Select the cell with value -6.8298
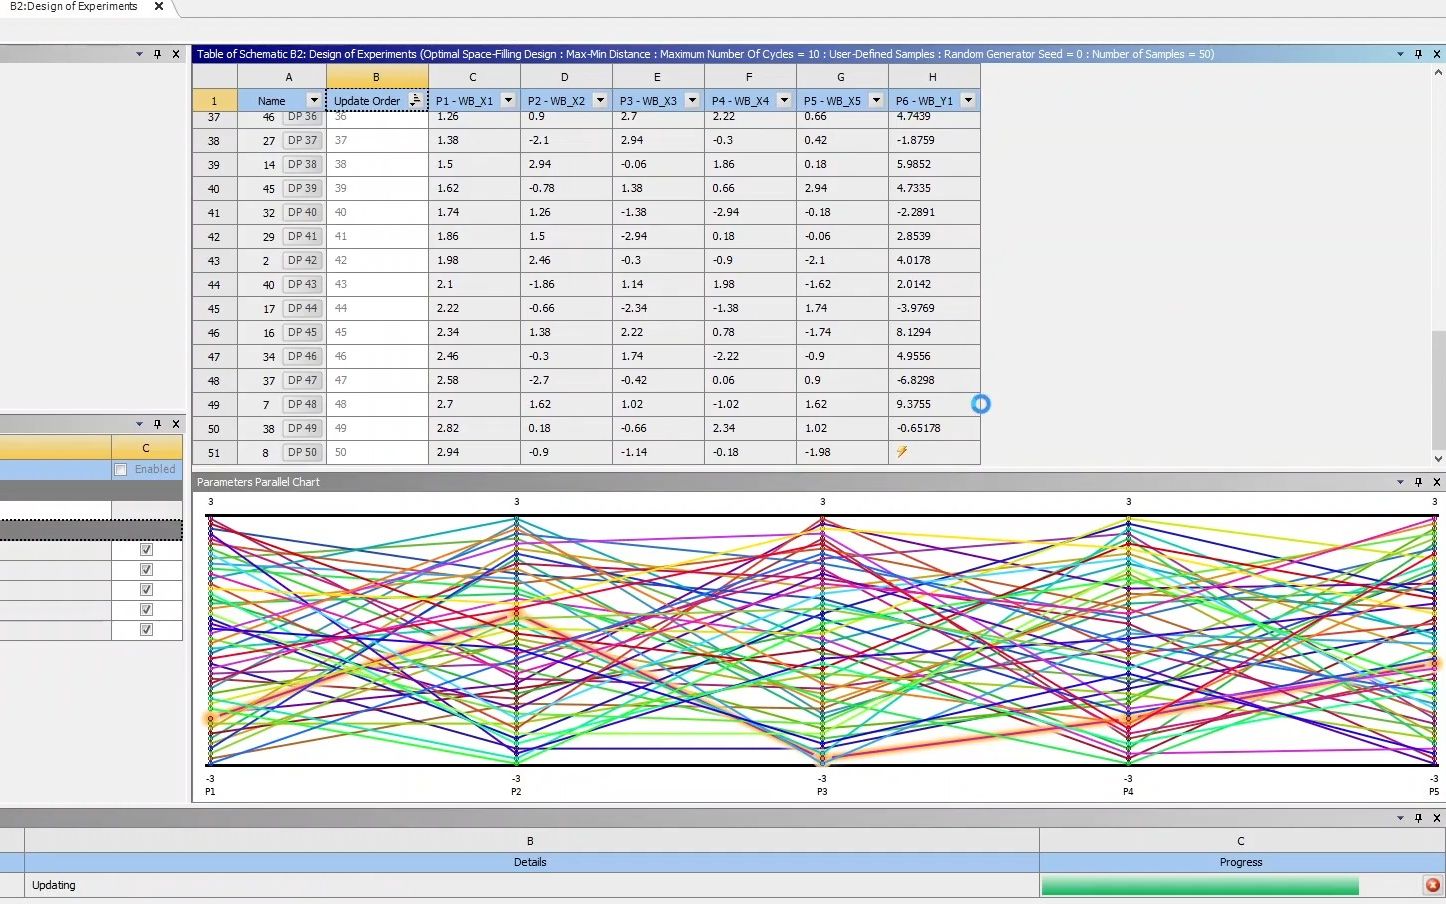 pos(934,380)
